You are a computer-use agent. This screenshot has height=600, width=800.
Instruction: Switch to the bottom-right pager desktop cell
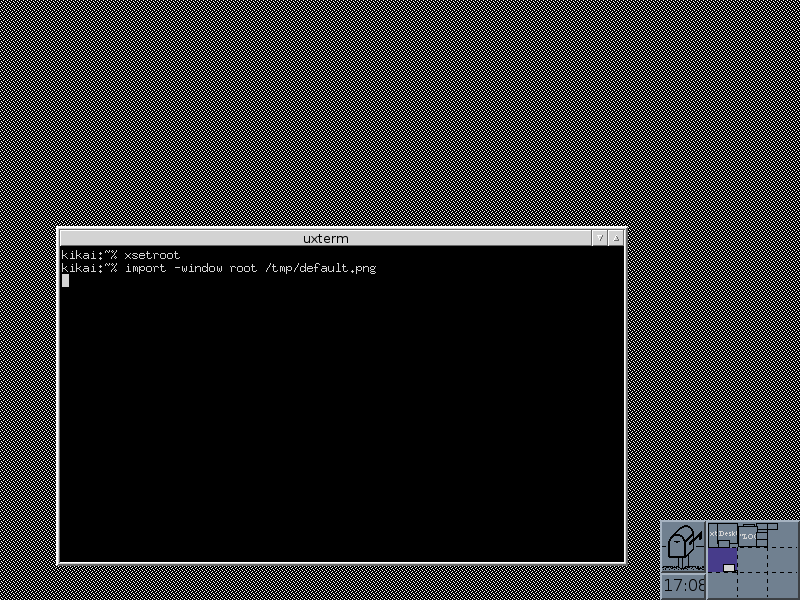coord(781,584)
